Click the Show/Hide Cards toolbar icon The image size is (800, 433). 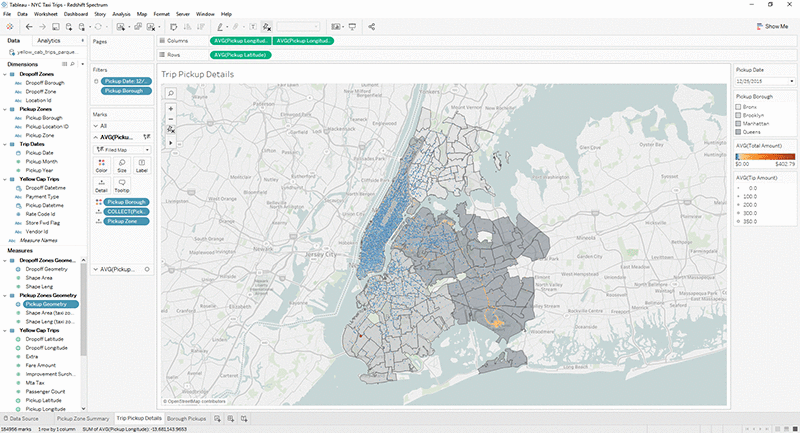335,27
